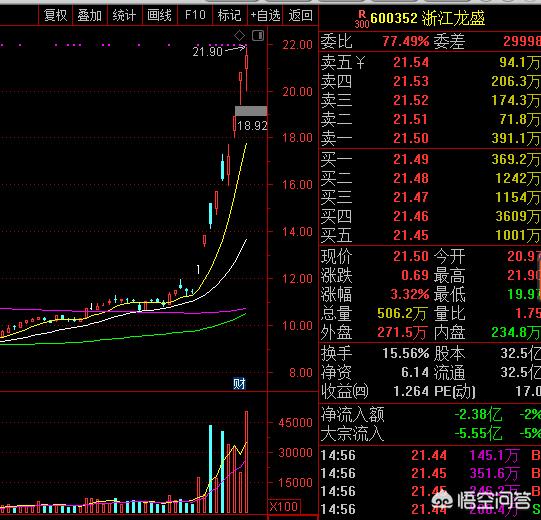Viewport: 541px width, 520px height.
Task: Click trade row with volume 145.1万
Action: [x=430, y=455]
